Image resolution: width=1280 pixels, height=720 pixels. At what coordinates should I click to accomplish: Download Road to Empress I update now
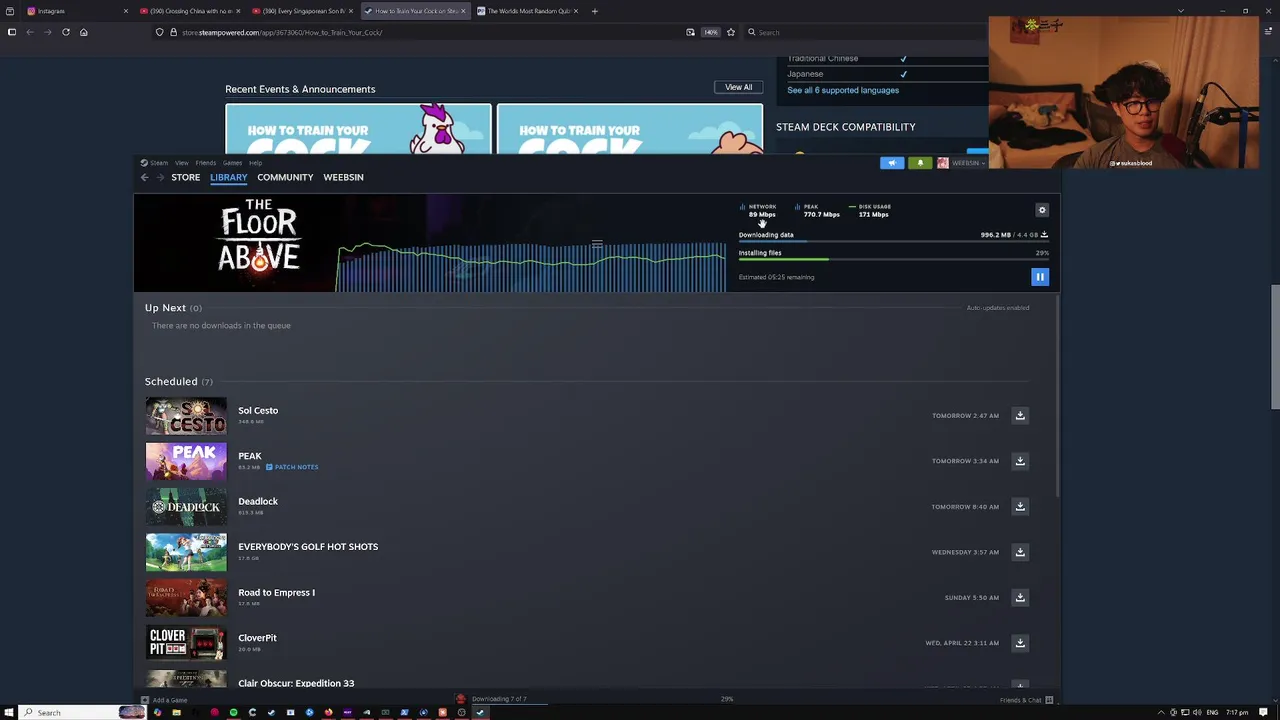coord(1020,597)
